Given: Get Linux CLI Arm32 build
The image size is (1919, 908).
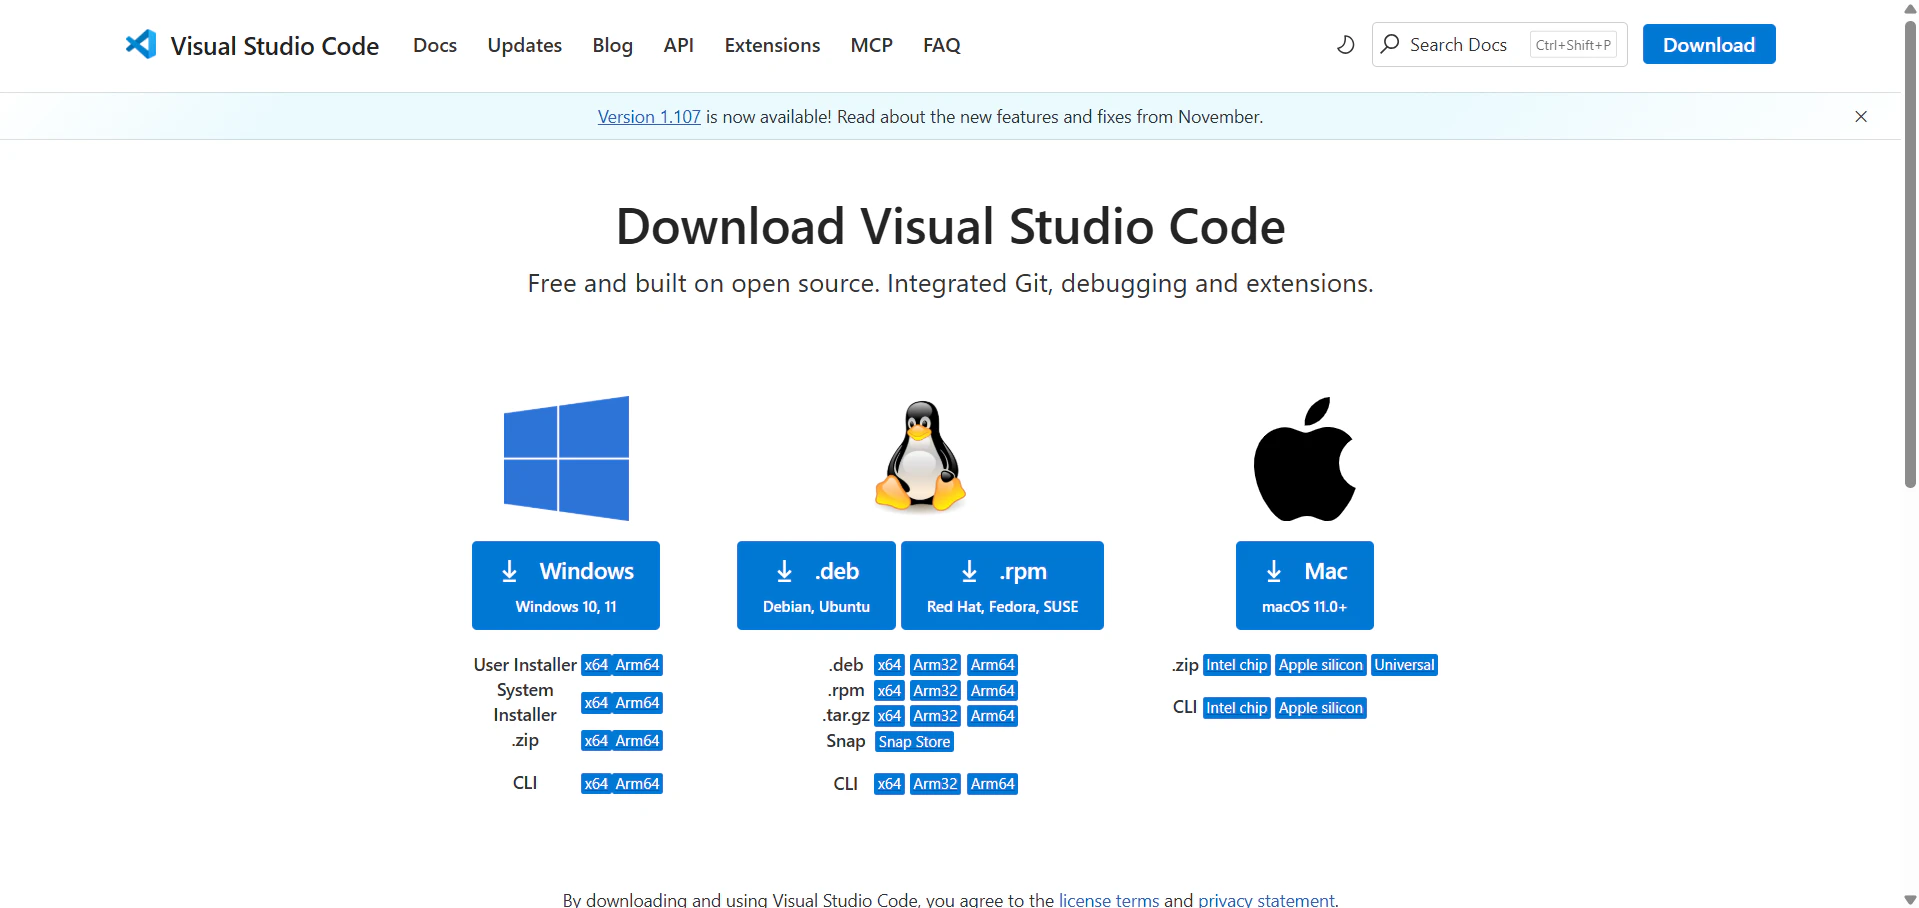Looking at the screenshot, I should (936, 784).
